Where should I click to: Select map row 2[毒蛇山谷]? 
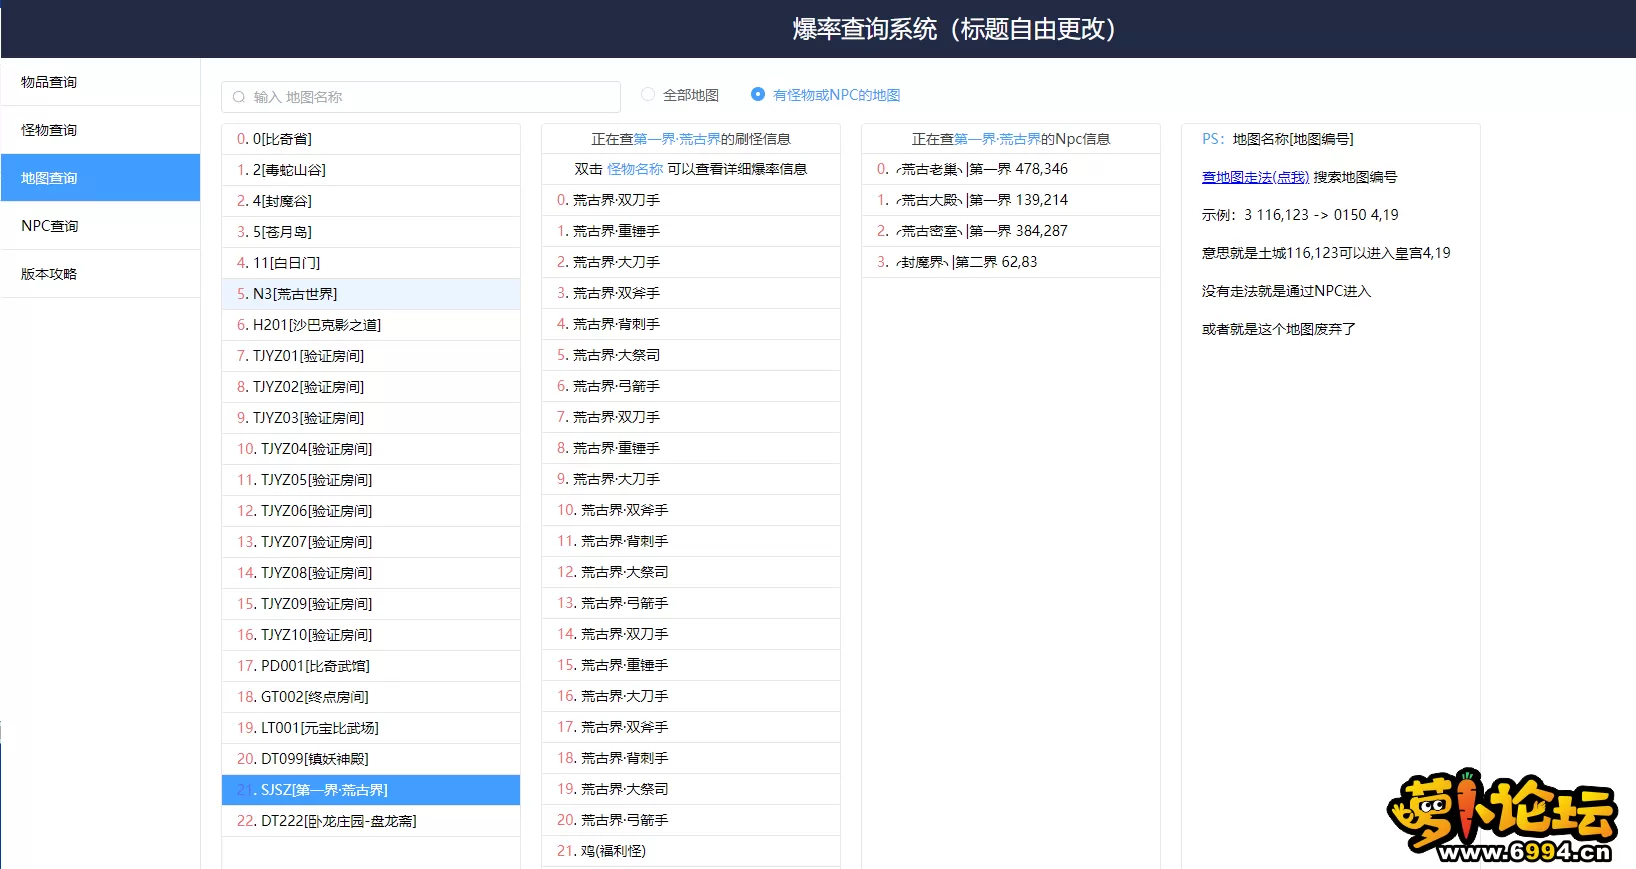click(371, 170)
